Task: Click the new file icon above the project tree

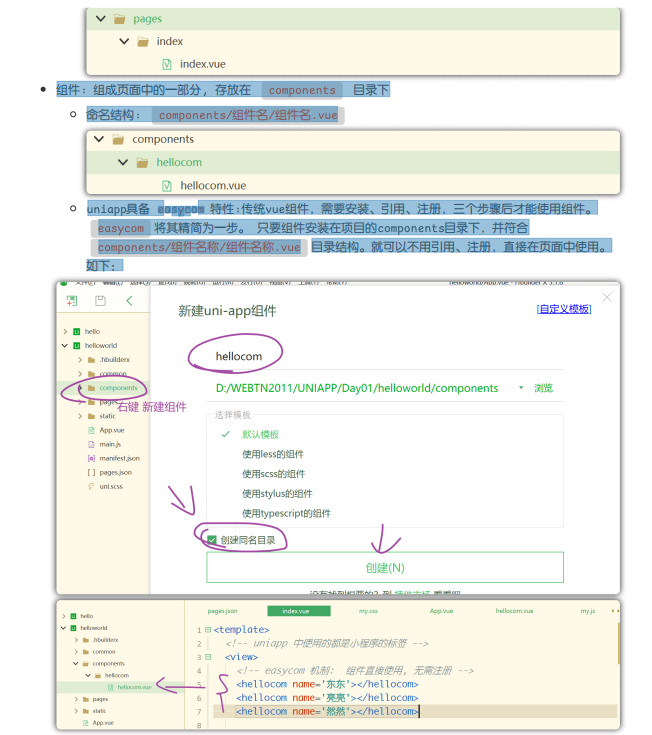Action: [72, 301]
